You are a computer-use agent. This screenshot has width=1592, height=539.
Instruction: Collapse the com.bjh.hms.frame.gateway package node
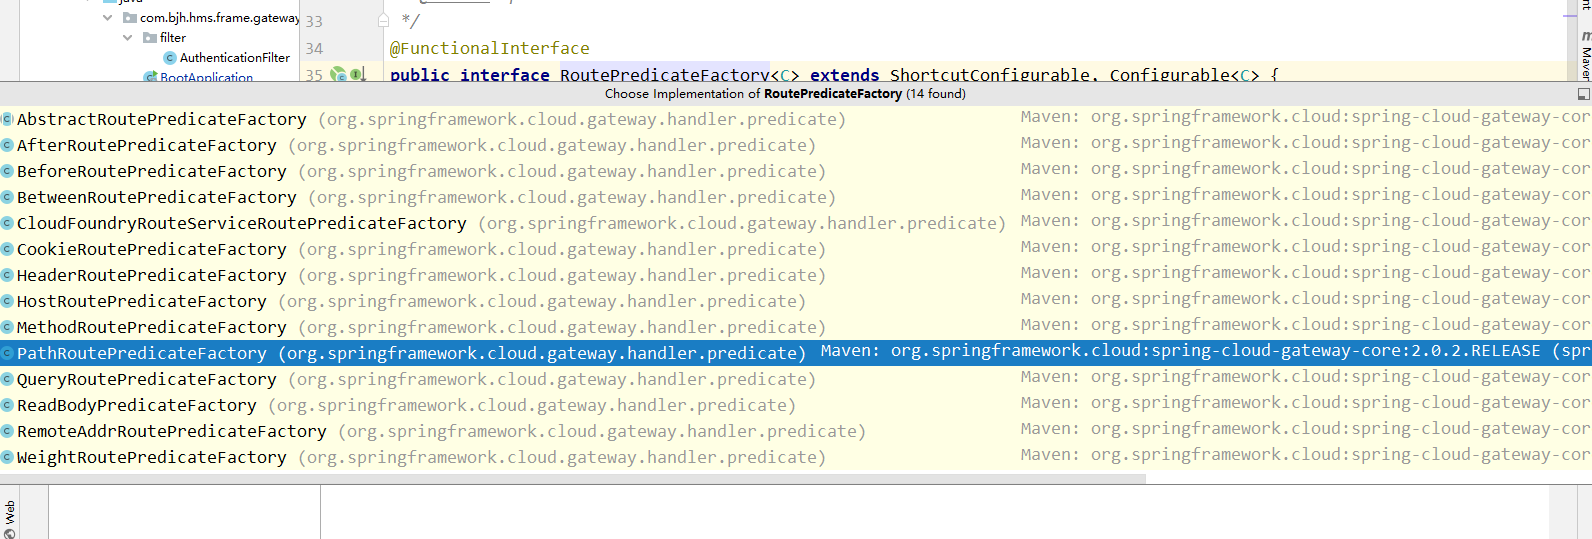[108, 18]
